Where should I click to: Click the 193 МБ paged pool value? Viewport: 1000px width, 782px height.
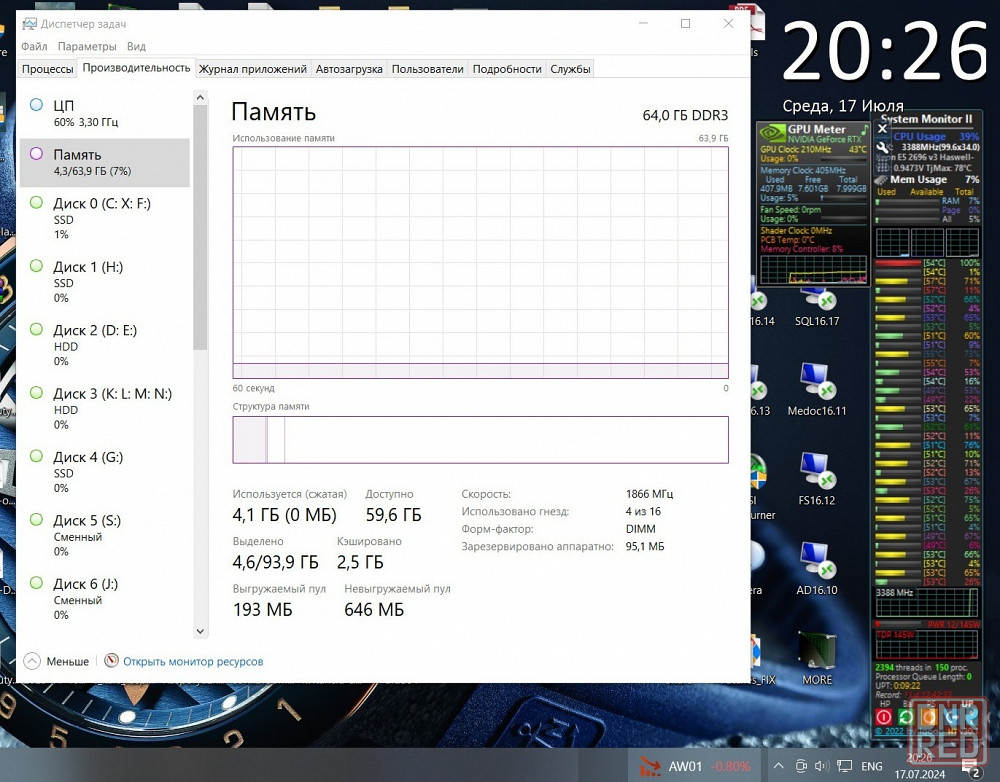[263, 610]
